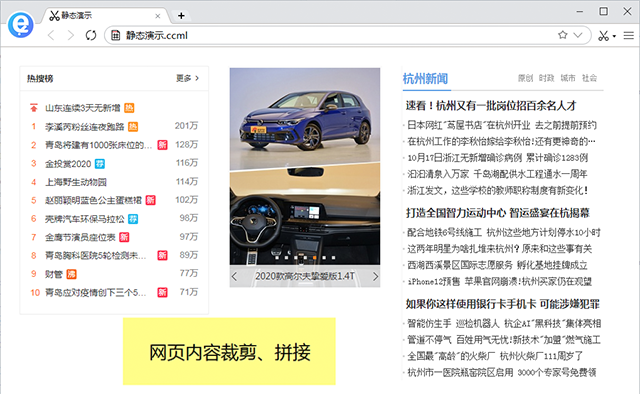Open the hamburger main menu

[x=629, y=36]
